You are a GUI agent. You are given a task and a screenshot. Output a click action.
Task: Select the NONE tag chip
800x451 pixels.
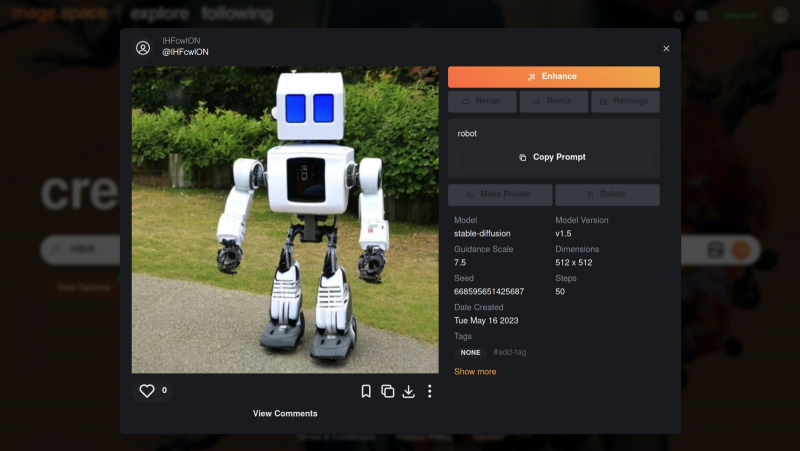[470, 353]
